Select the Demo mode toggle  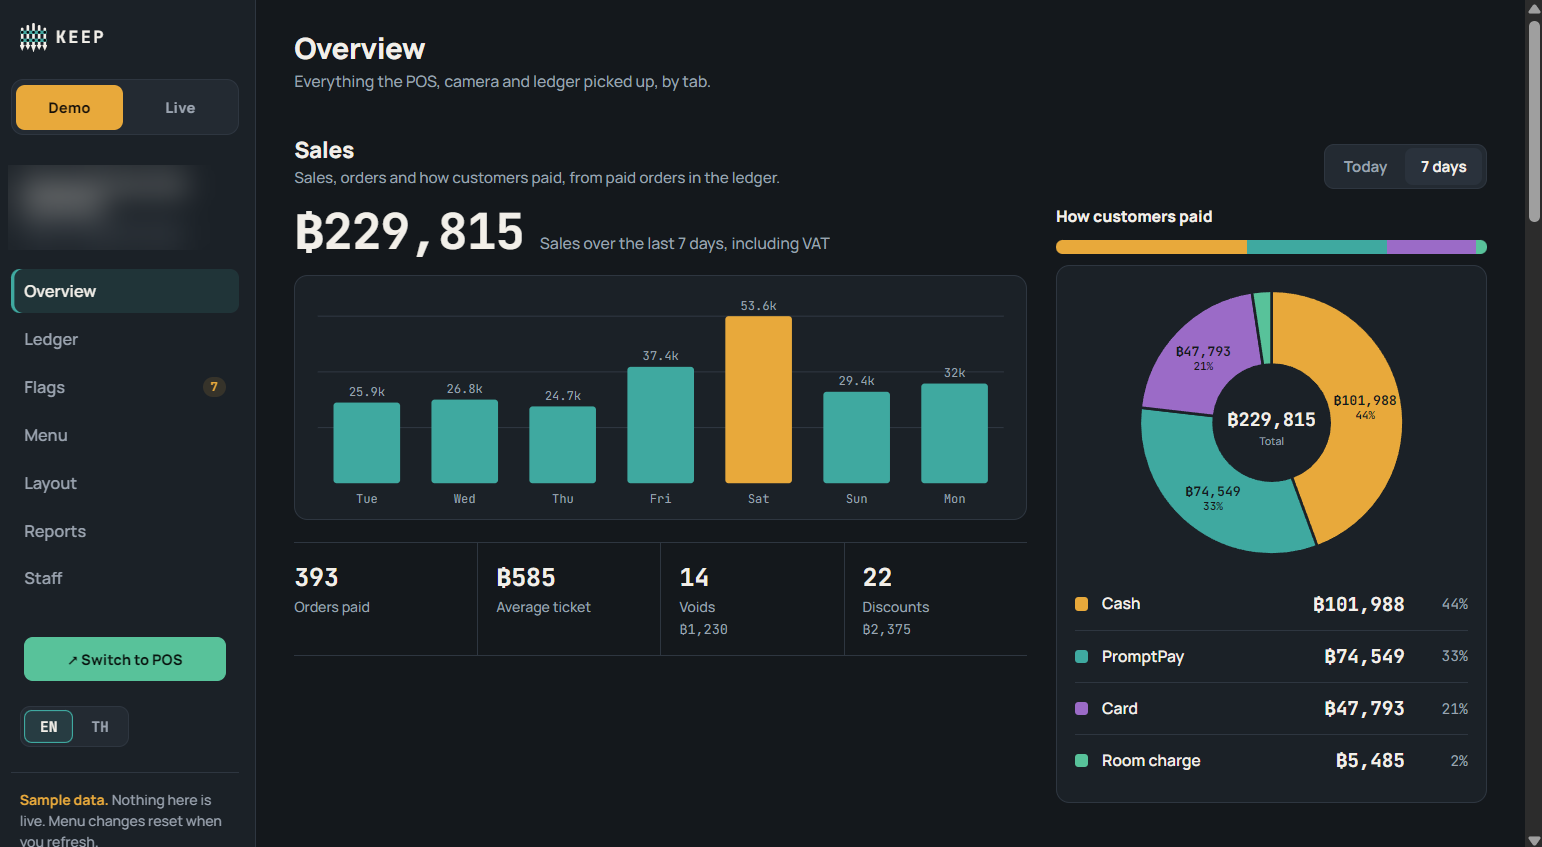69,107
